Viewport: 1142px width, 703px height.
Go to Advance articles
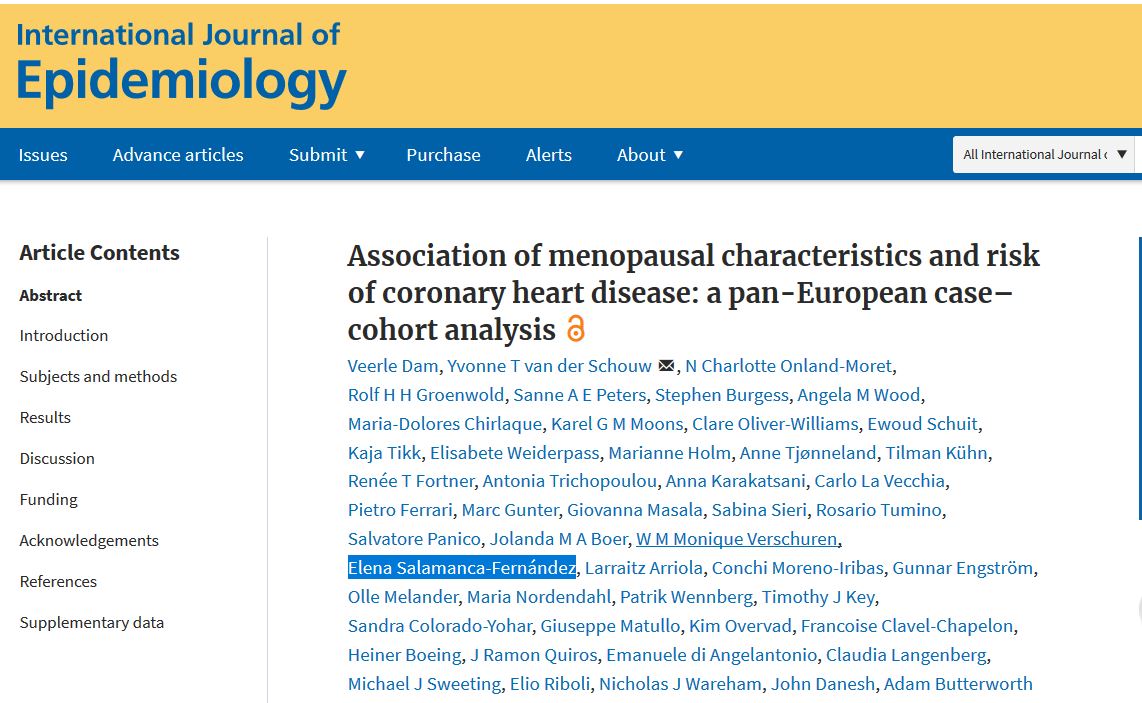[x=178, y=155]
